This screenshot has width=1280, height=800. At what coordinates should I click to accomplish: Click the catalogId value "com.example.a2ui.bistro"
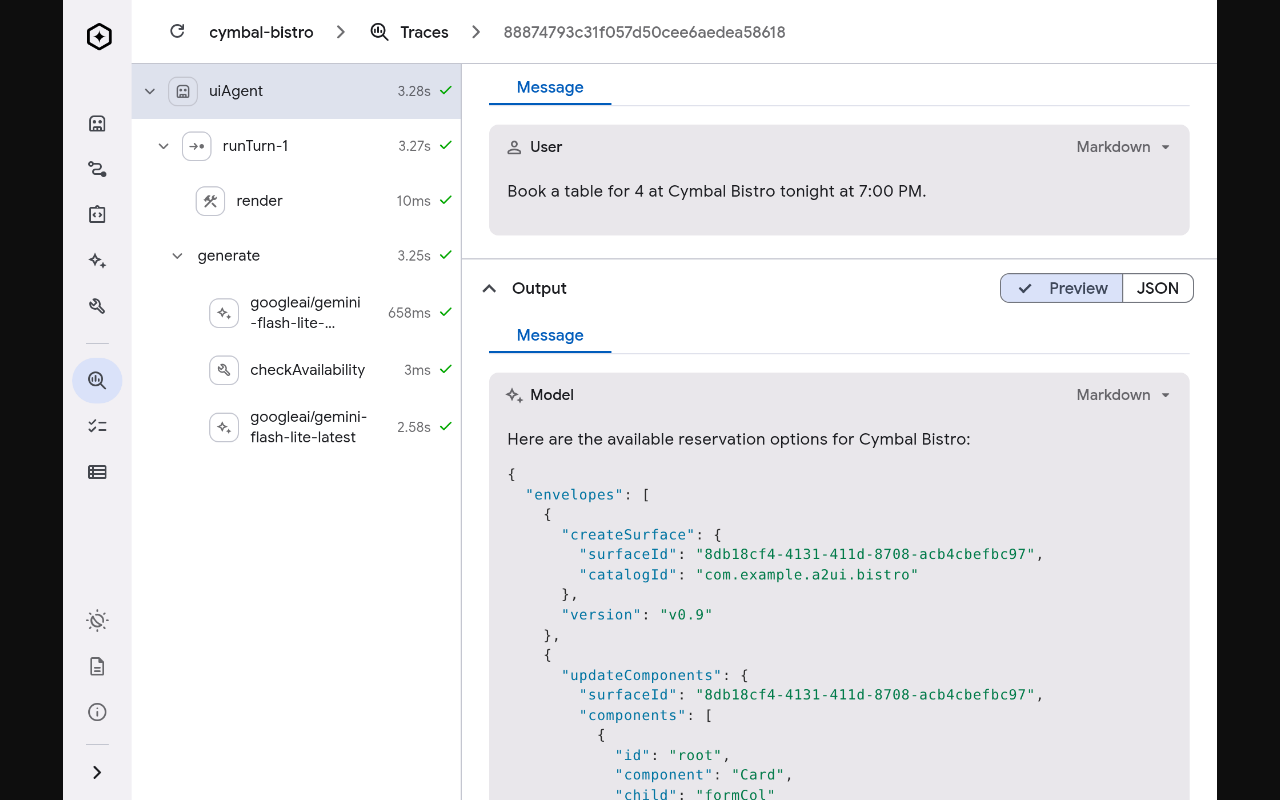click(x=807, y=575)
